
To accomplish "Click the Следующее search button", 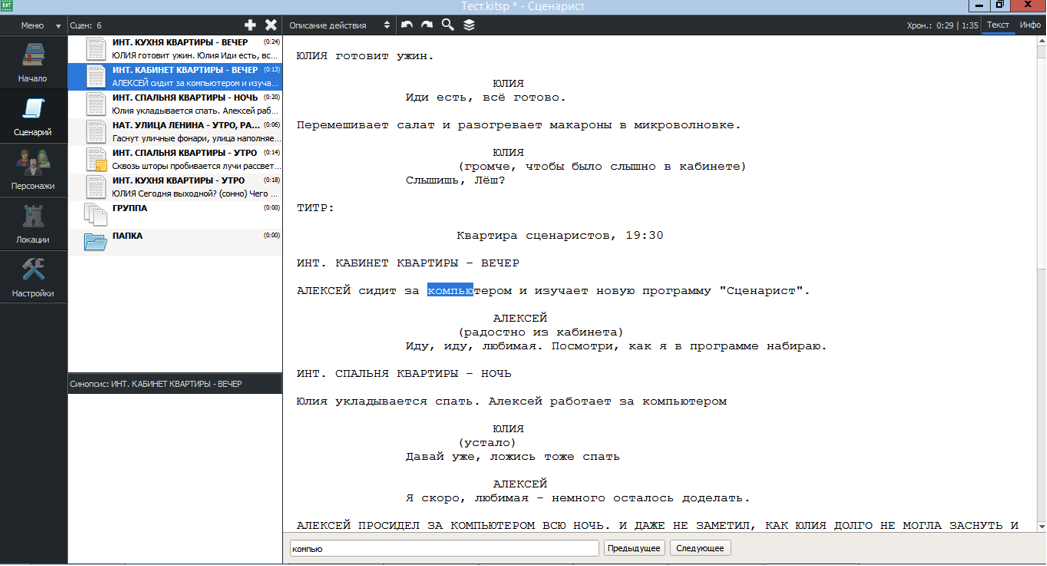I will click(x=700, y=548).
